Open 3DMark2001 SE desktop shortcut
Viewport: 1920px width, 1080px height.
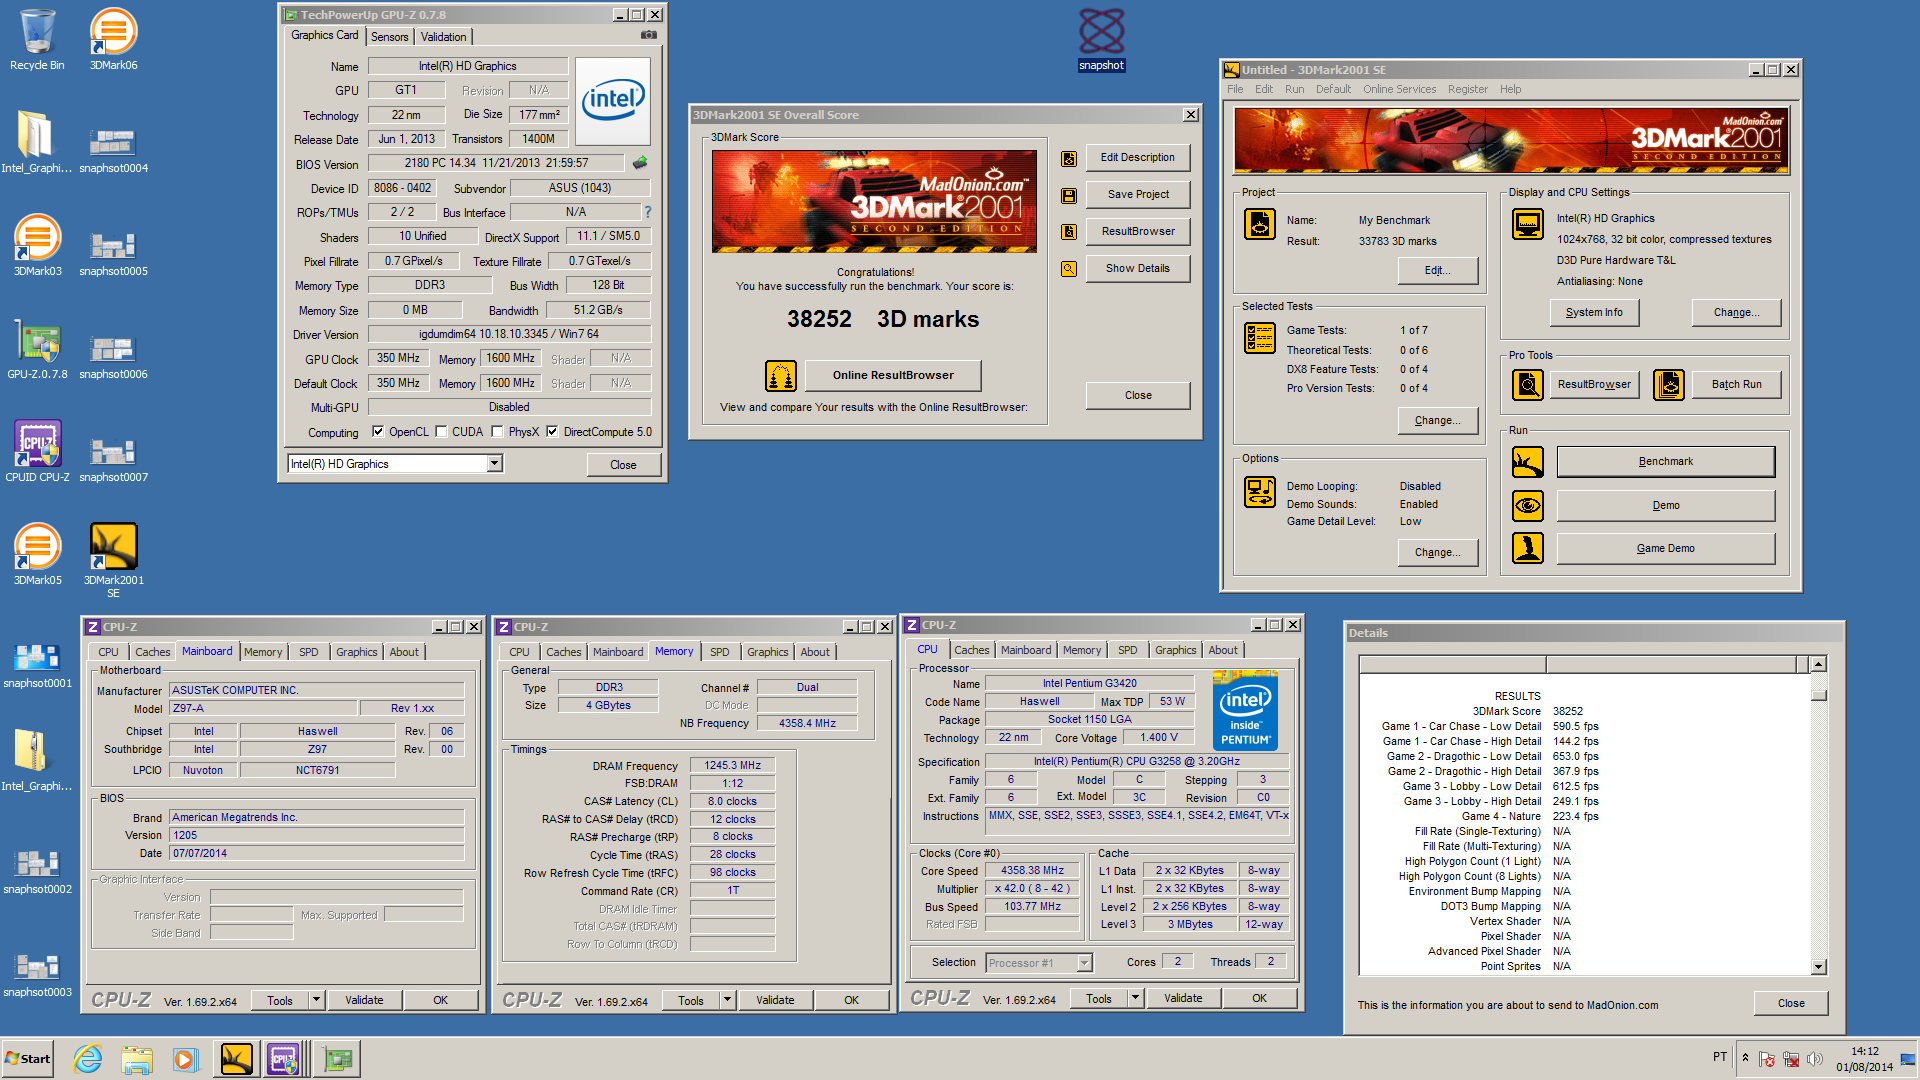pos(113,560)
